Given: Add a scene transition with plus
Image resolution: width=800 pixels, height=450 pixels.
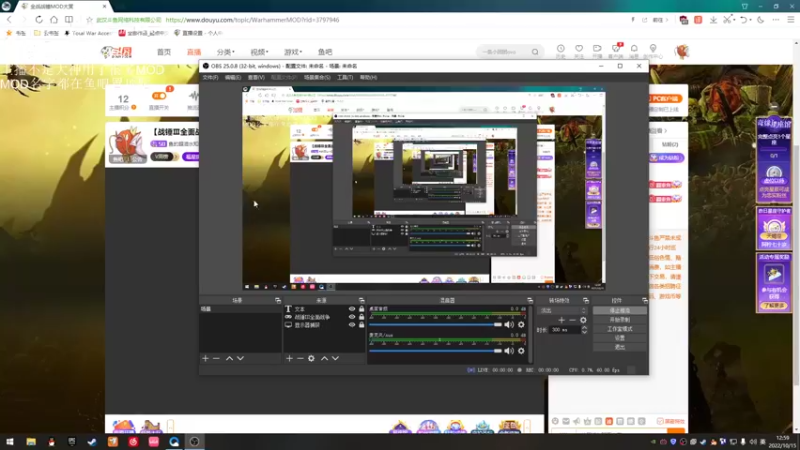Looking at the screenshot, I should pyautogui.click(x=562, y=320).
